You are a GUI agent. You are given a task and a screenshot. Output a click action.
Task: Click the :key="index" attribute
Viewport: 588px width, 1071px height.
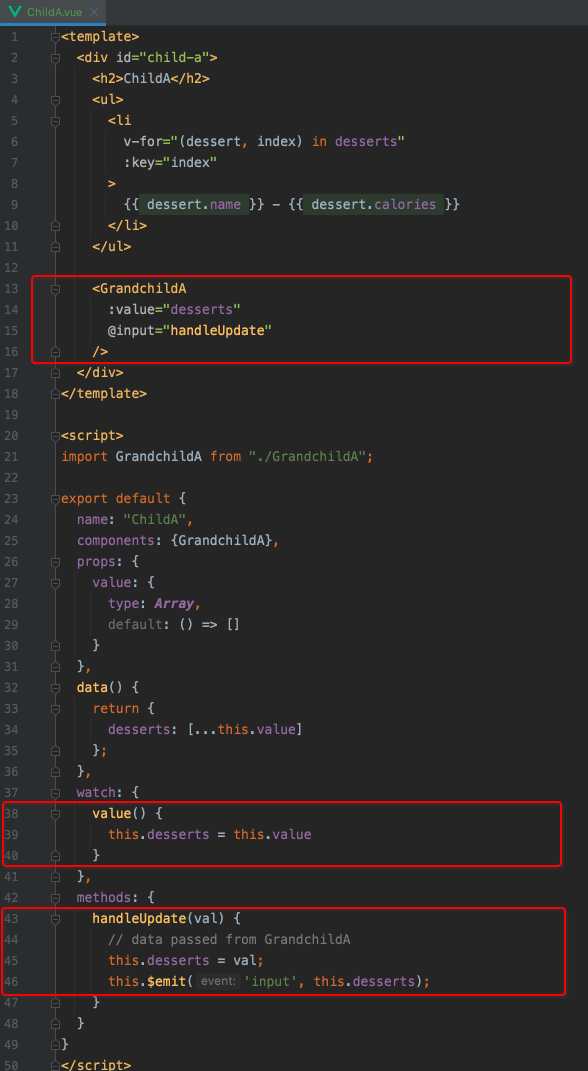point(170,163)
